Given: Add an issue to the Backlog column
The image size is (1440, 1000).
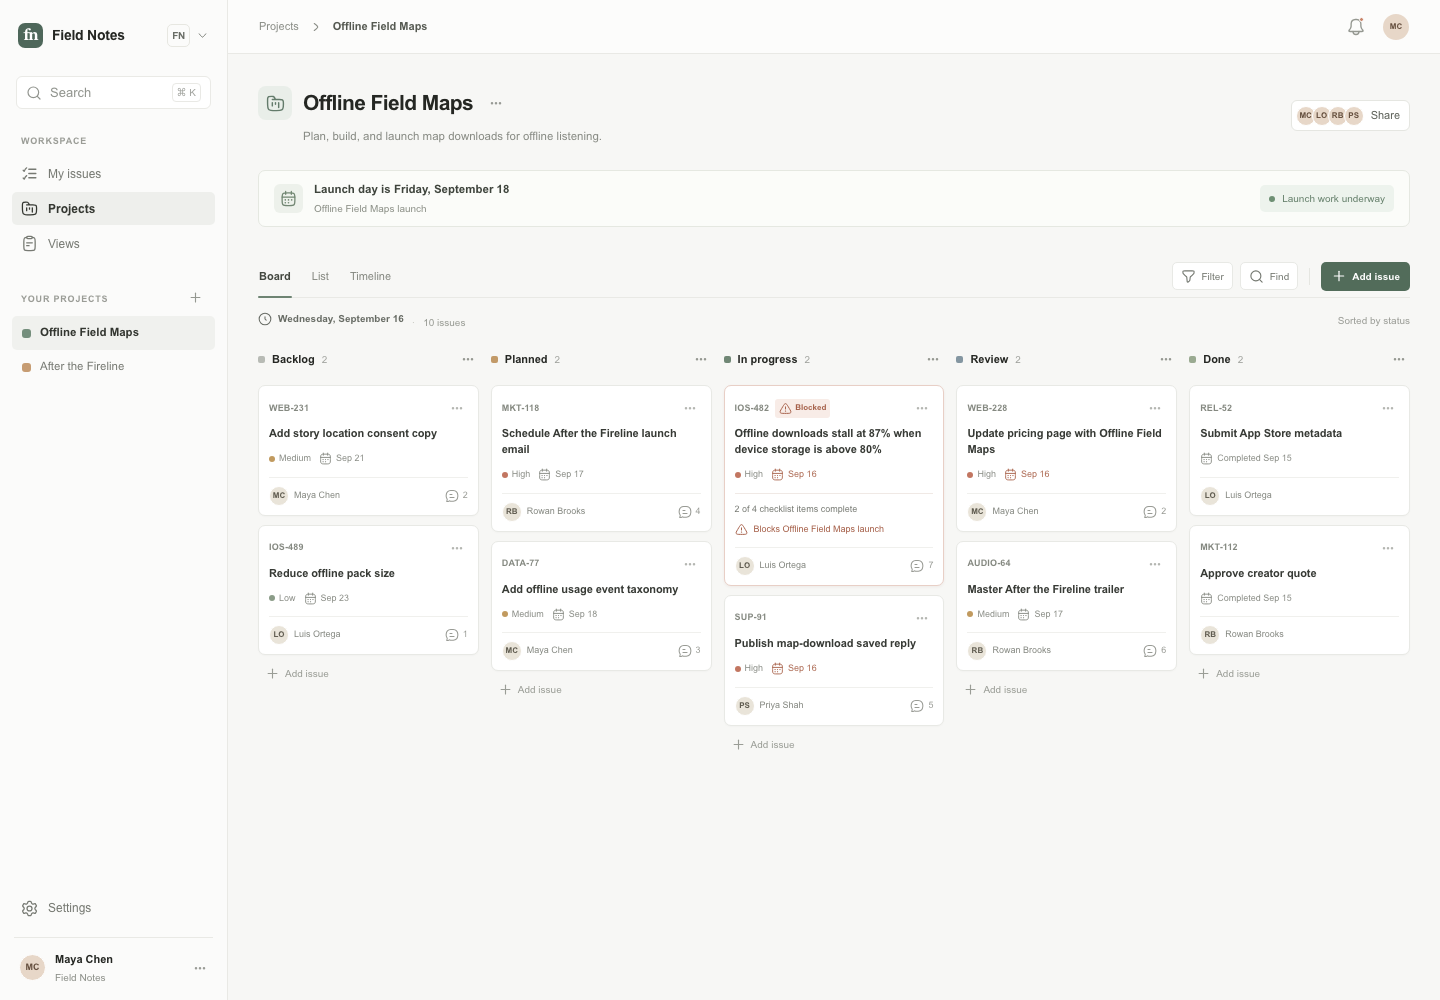Looking at the screenshot, I should [298, 674].
